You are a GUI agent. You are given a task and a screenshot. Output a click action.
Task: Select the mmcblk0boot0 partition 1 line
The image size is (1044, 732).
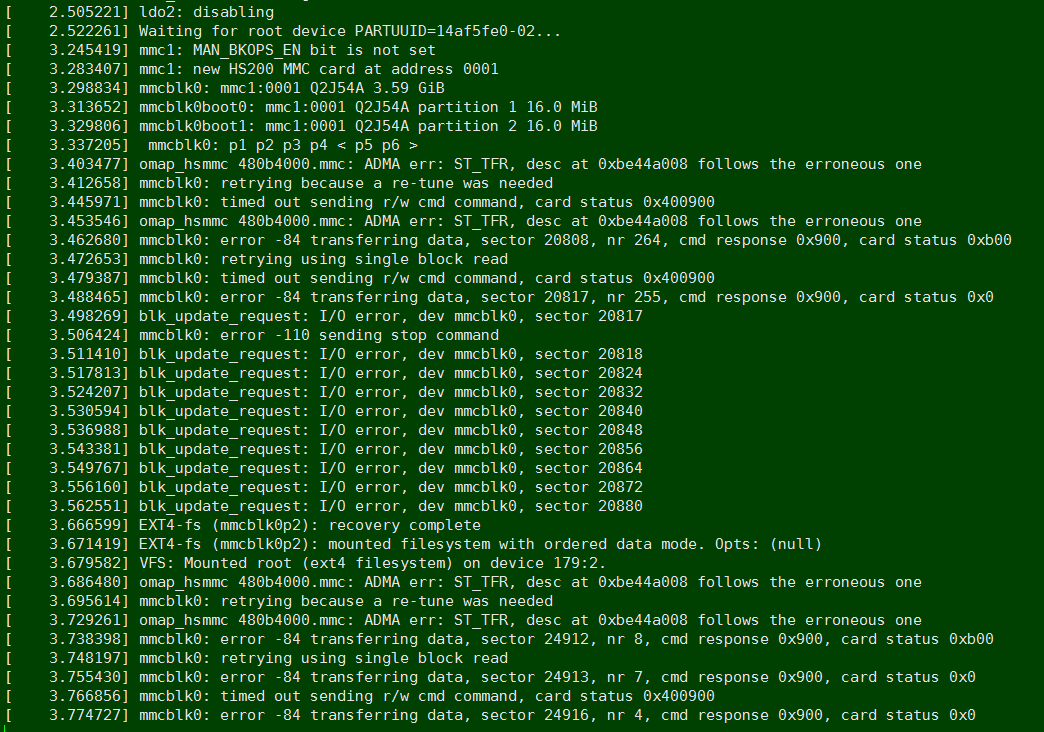coord(368,107)
